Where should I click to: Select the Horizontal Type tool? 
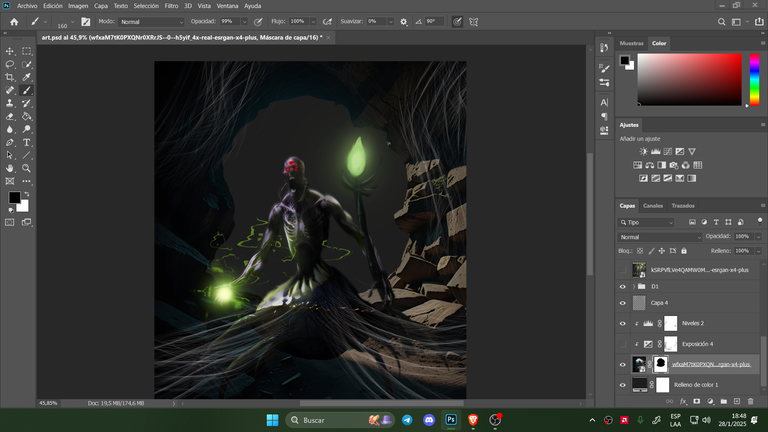pyautogui.click(x=26, y=143)
